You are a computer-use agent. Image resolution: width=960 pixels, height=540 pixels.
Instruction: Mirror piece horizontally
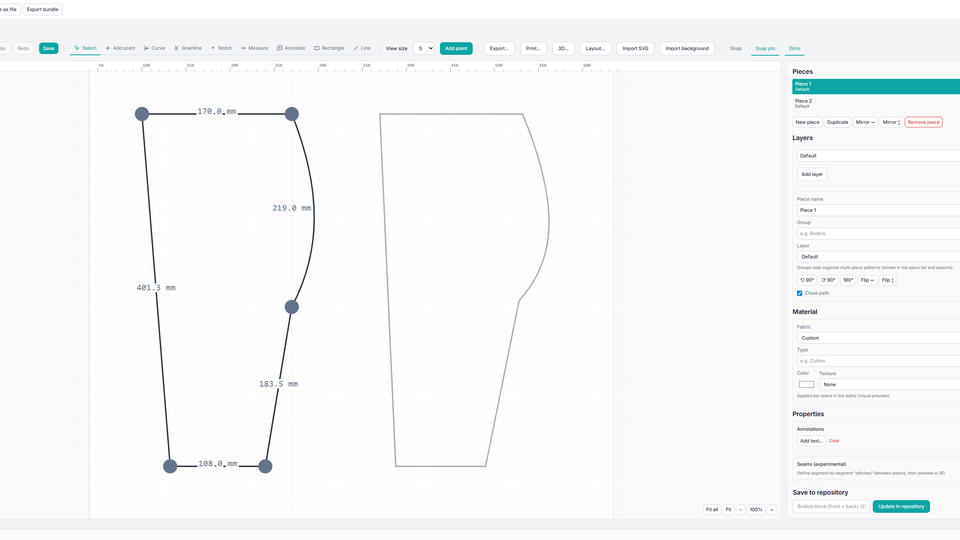(x=865, y=122)
